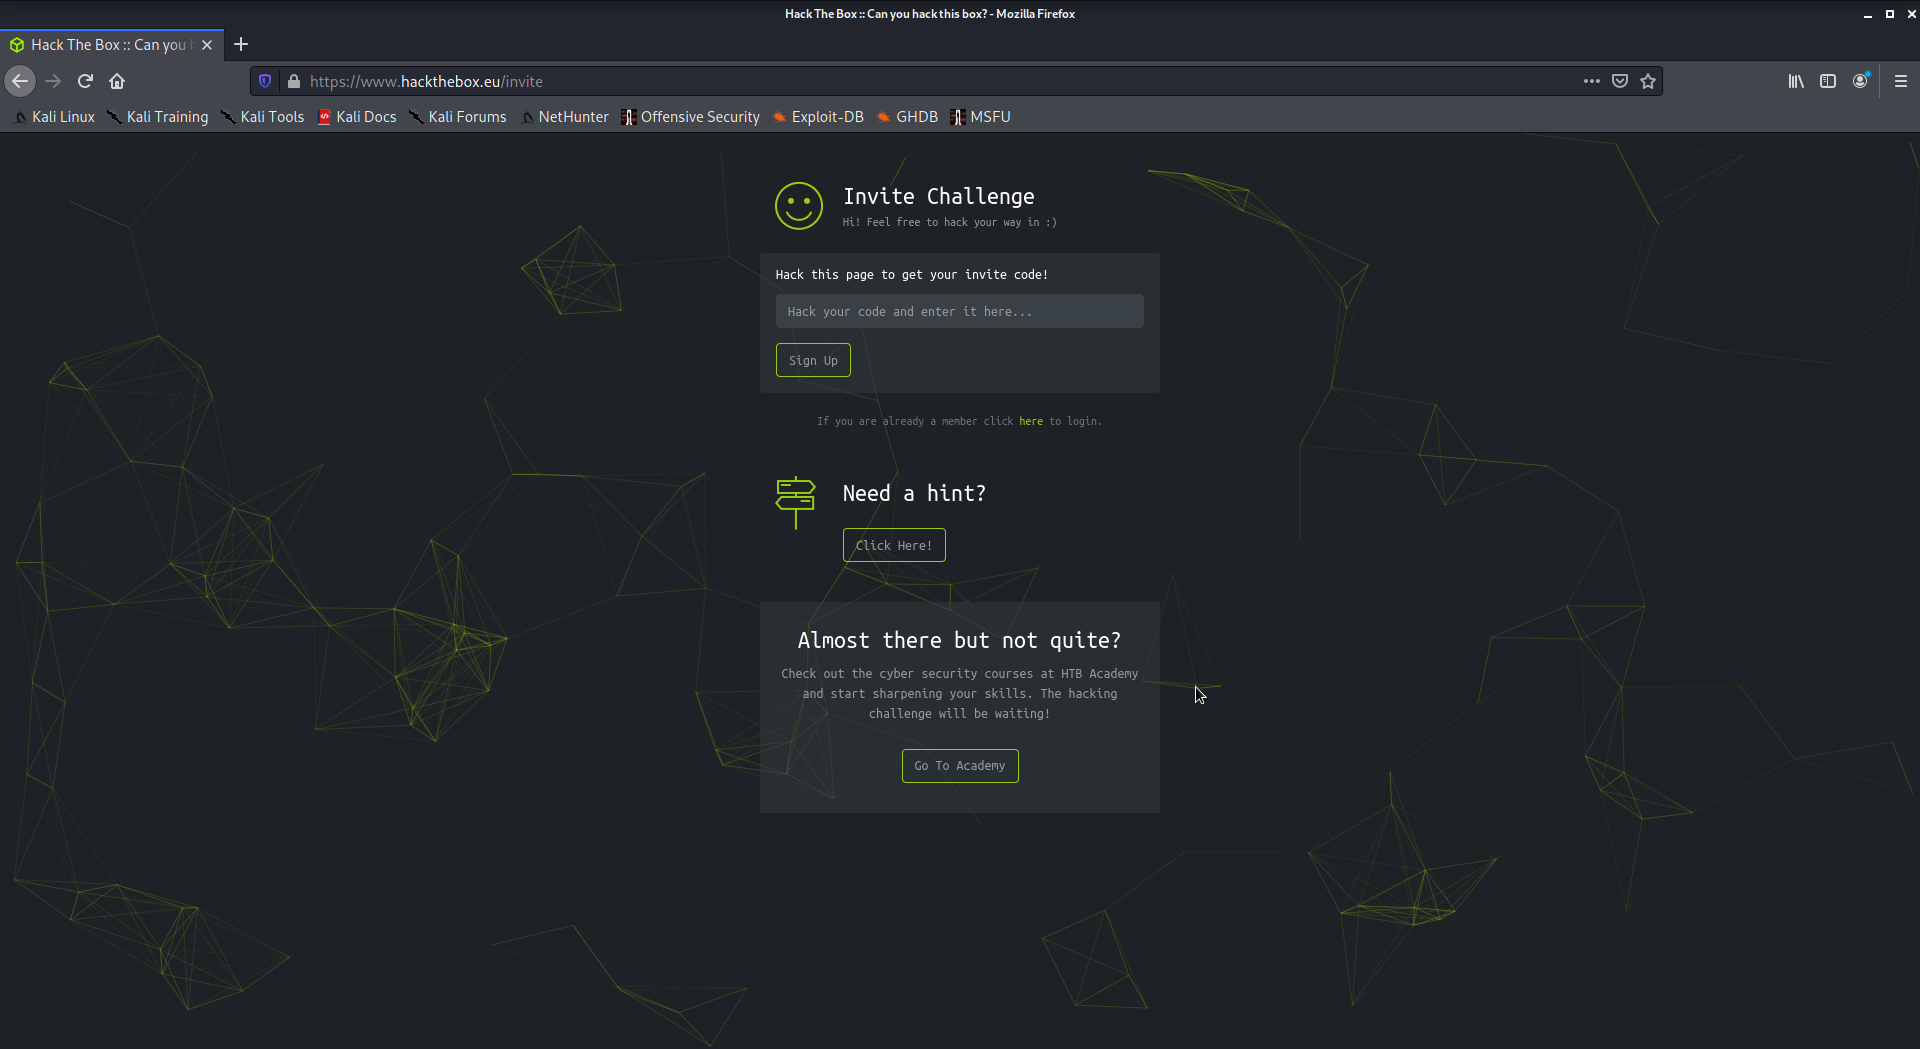Click the smiley face Invite Challenge icon
This screenshot has height=1049, width=1920.
click(798, 206)
